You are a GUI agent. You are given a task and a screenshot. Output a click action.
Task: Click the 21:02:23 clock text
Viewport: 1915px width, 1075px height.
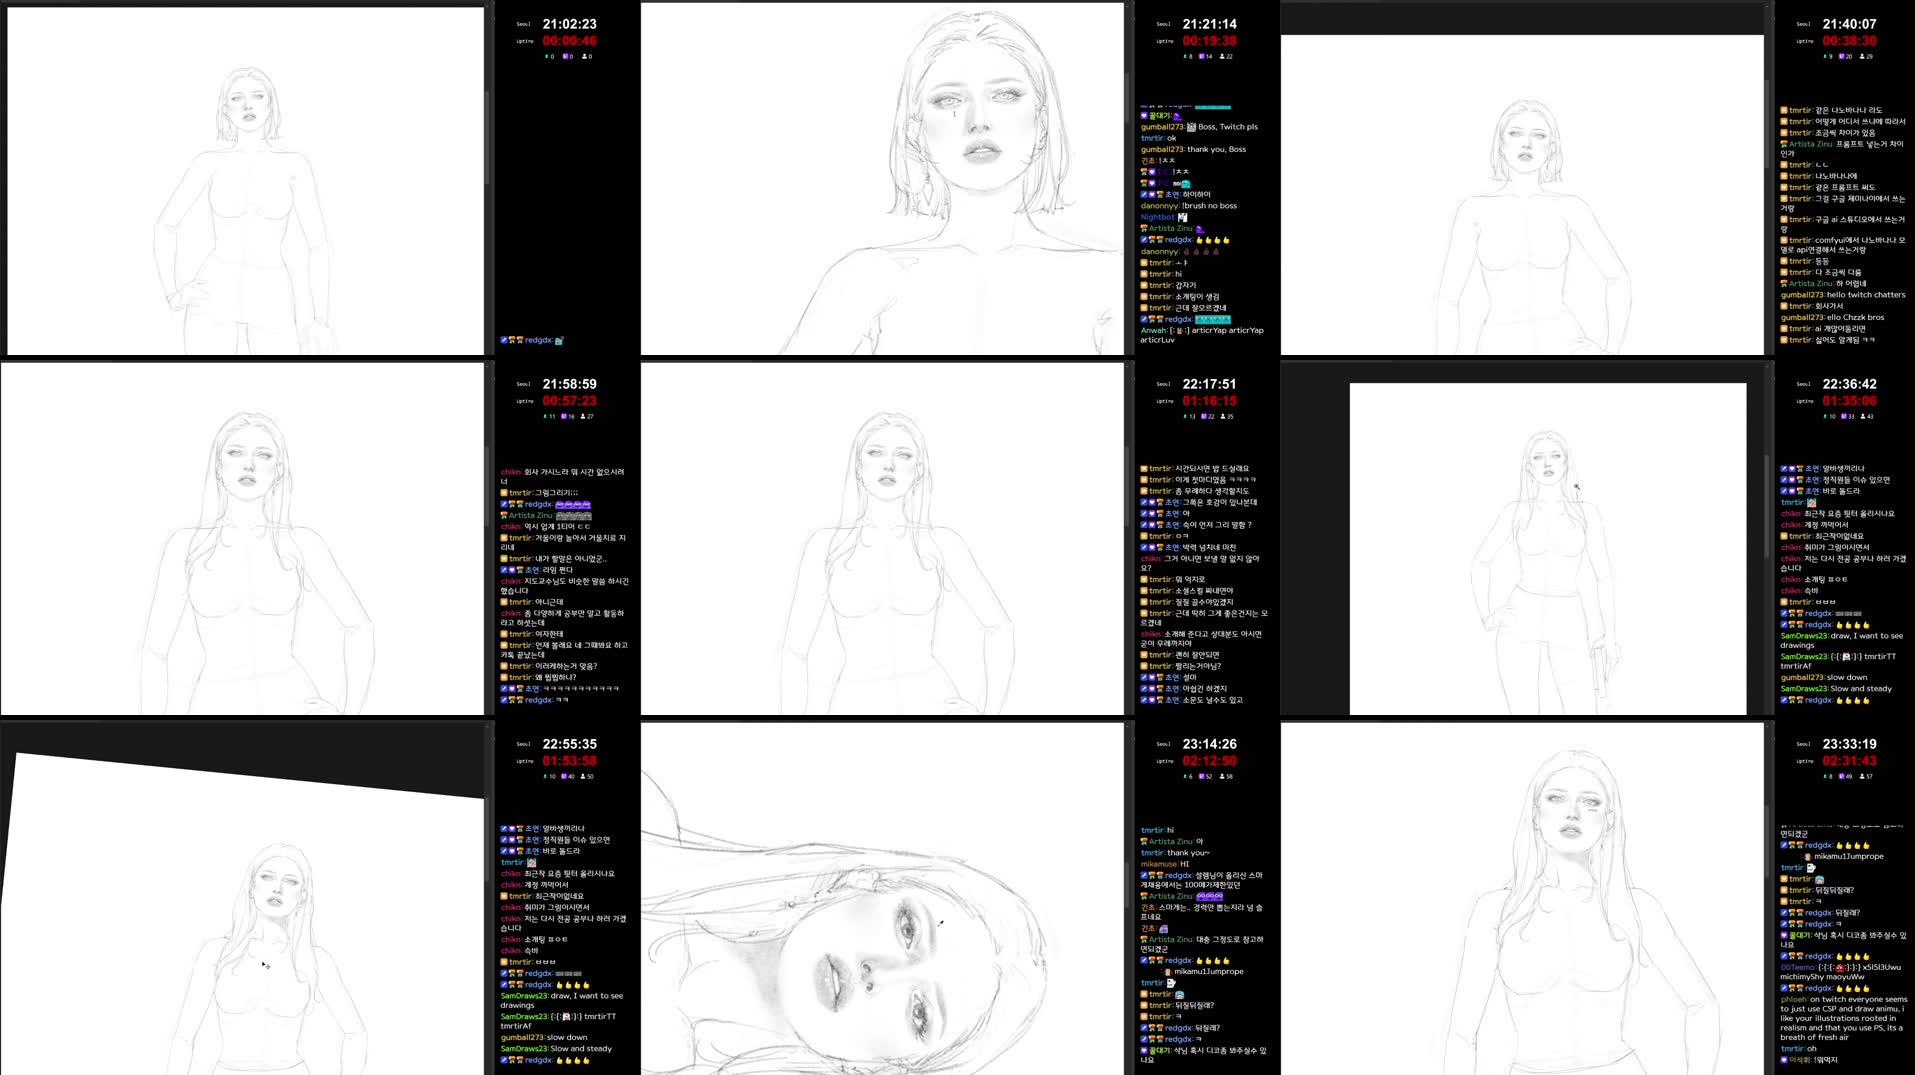pyautogui.click(x=569, y=24)
